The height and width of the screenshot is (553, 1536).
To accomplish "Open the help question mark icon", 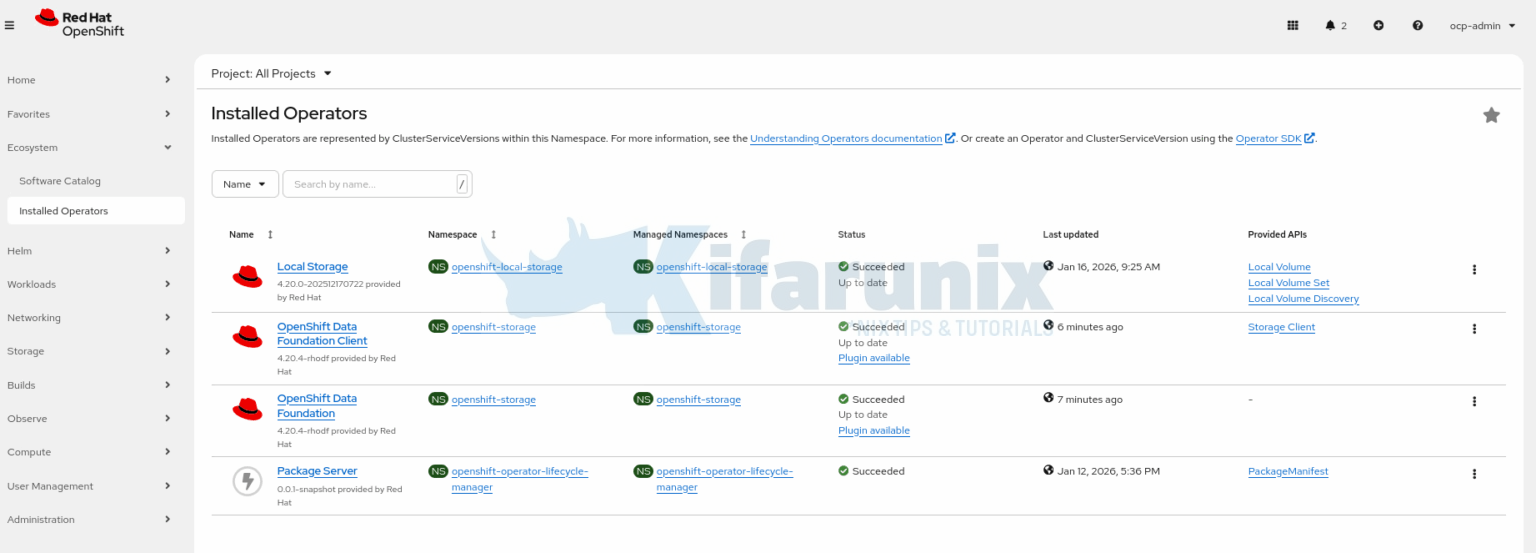I will [x=1417, y=25].
